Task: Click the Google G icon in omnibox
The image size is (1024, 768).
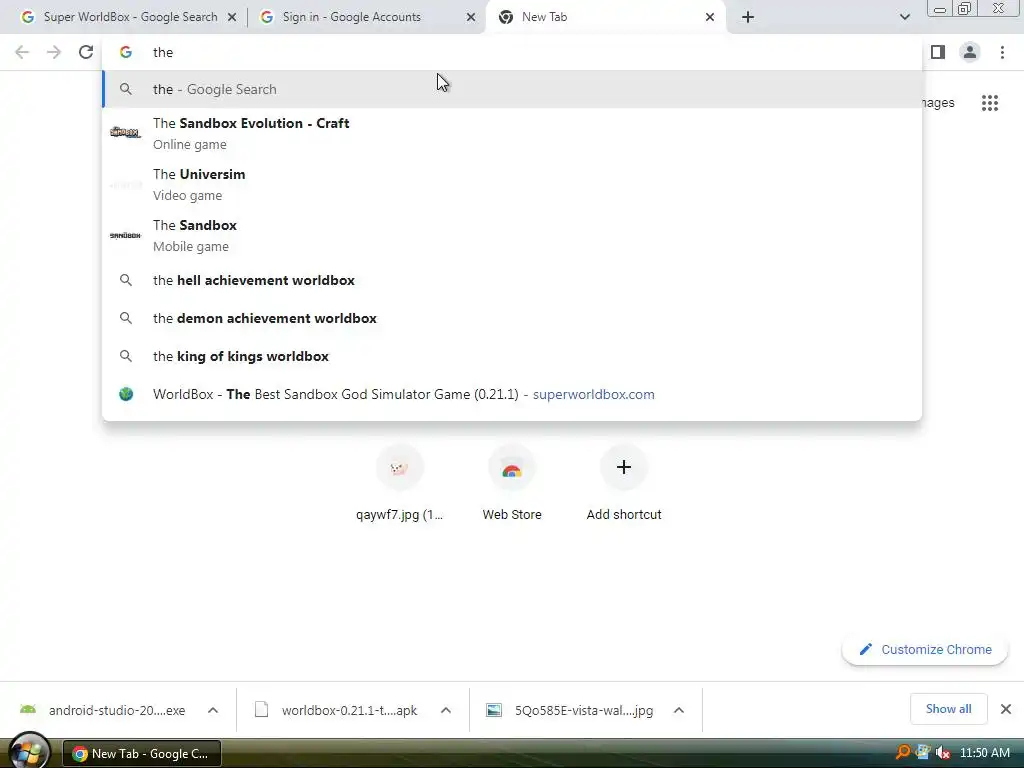Action: coord(126,52)
